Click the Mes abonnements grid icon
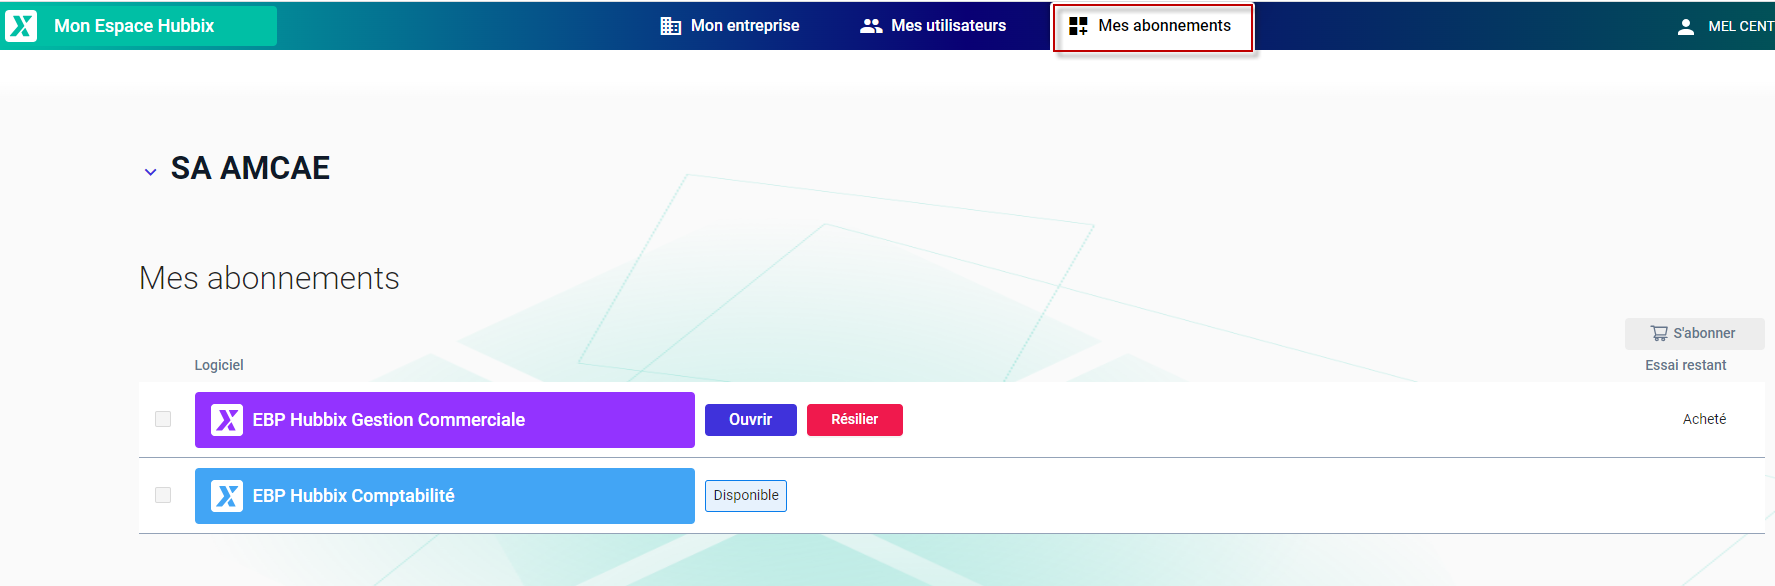Screen dimensions: 1775x586 coord(1078,26)
